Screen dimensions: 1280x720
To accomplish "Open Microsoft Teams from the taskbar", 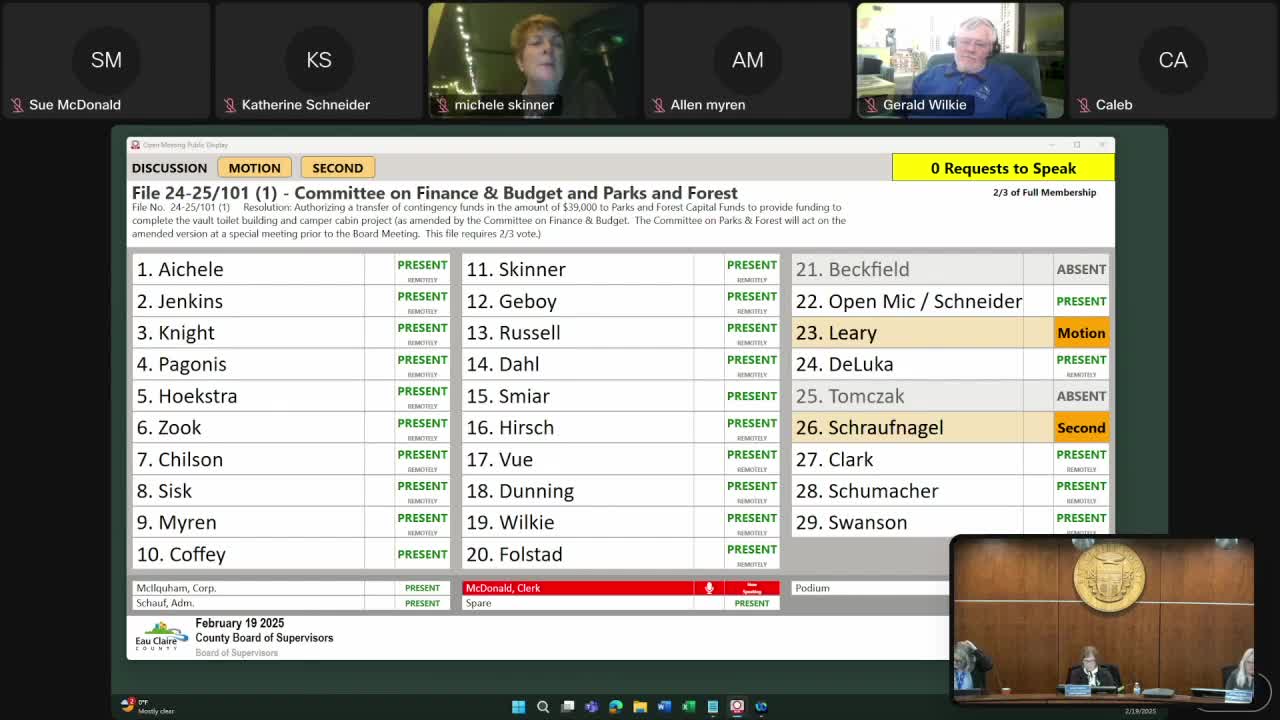I will (591, 706).
